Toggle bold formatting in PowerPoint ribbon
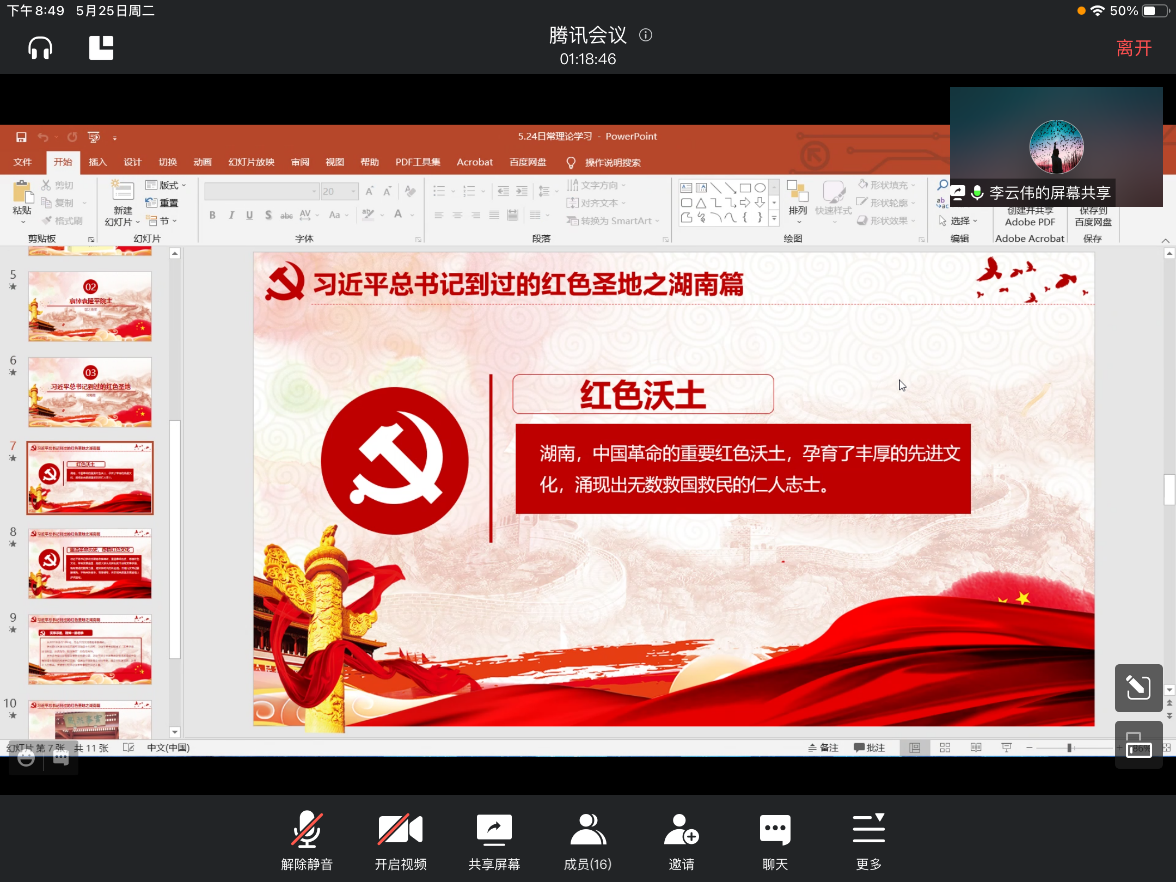Screen dimensions: 1176x882 212,215
